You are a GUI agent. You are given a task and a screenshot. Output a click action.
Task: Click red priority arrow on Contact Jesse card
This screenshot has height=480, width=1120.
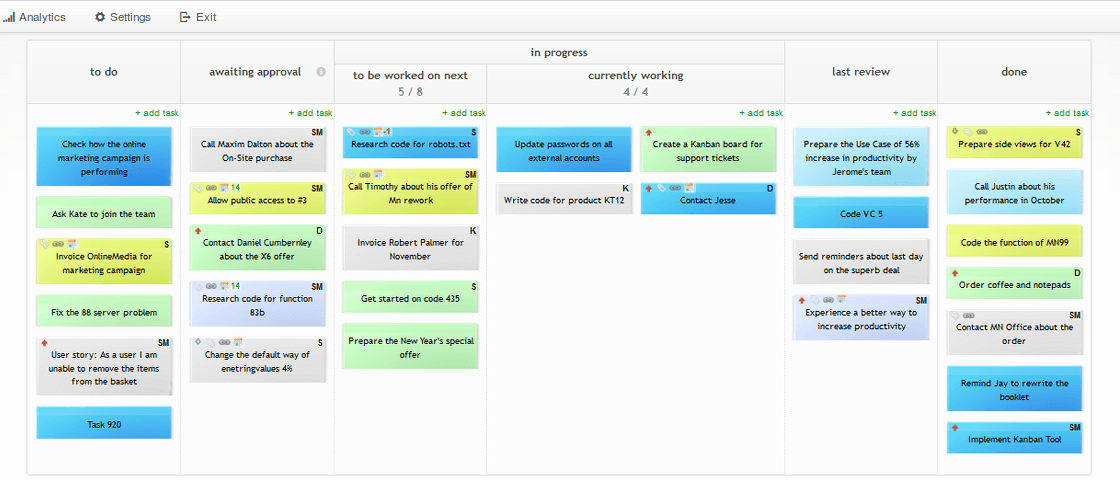point(649,189)
